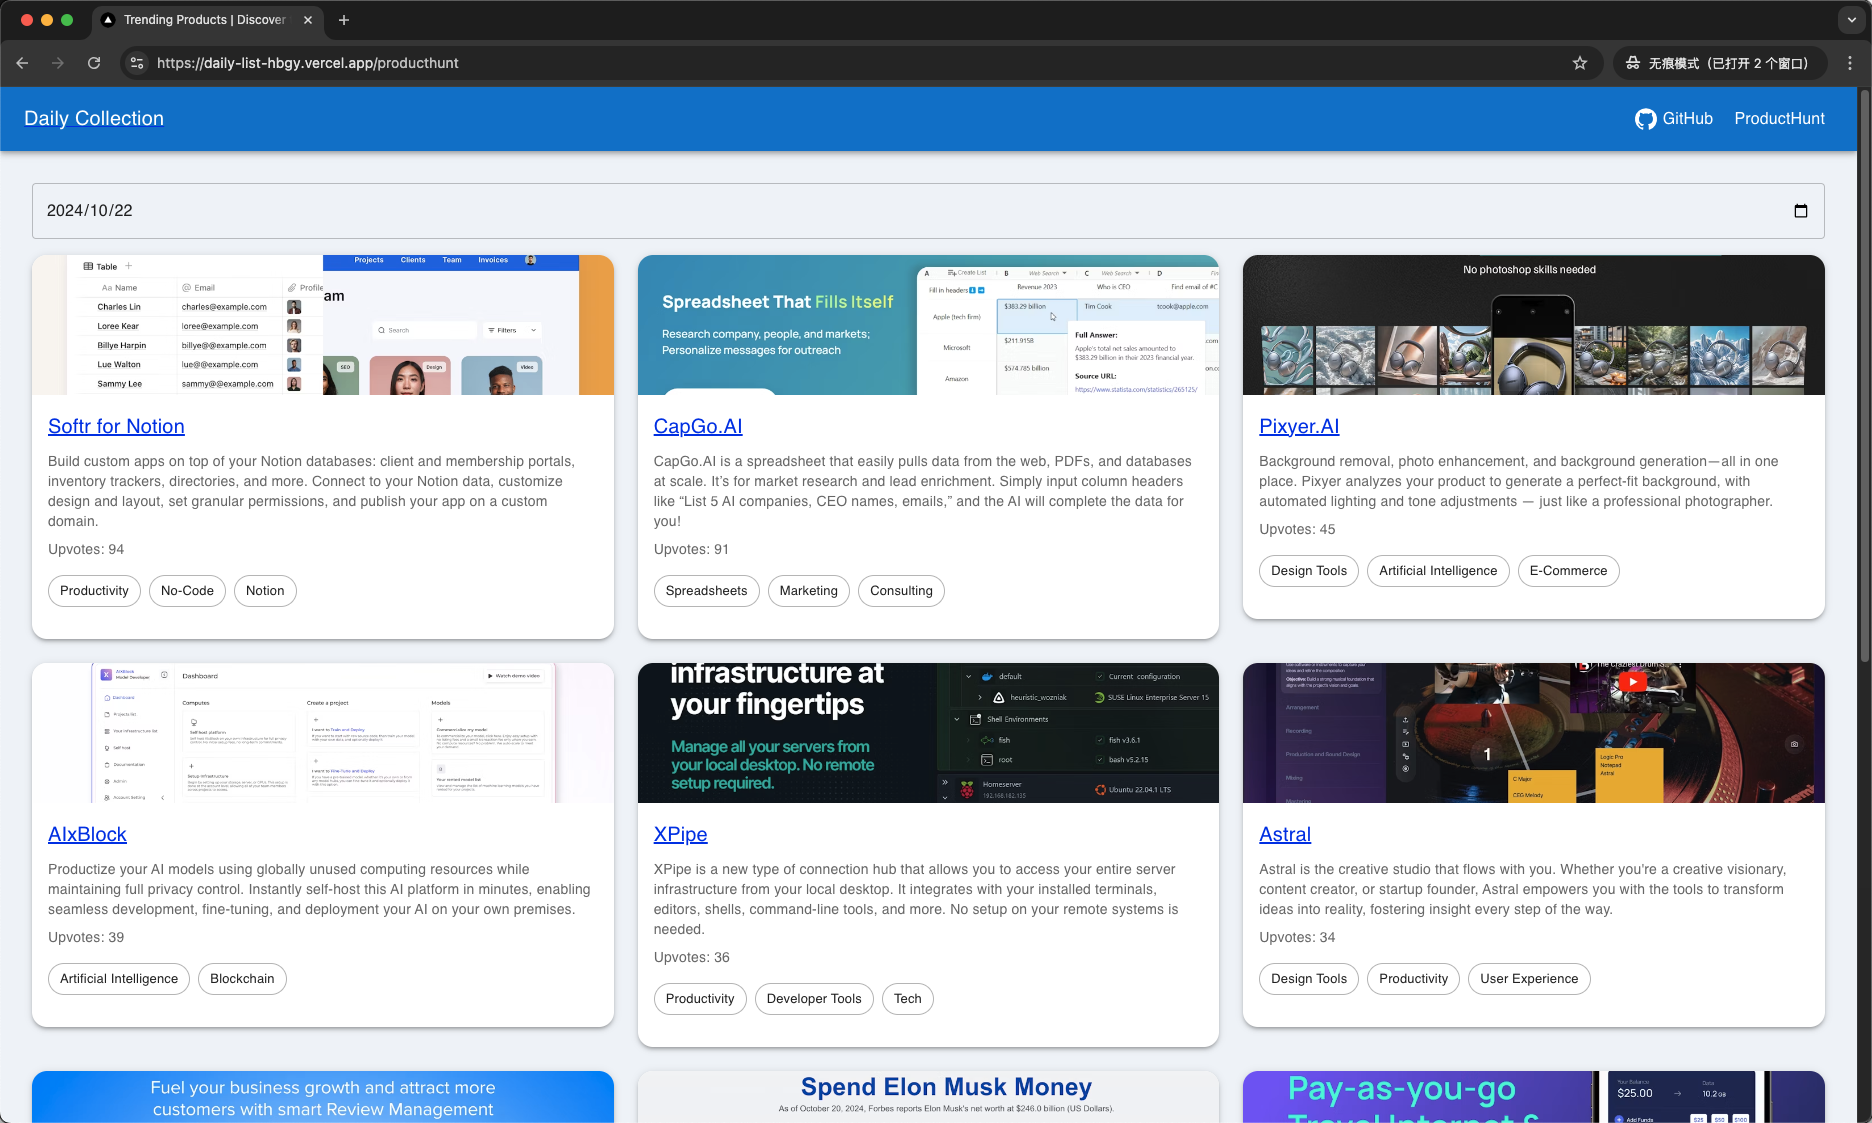Open a new browser tab
The image size is (1872, 1123).
tap(344, 20)
